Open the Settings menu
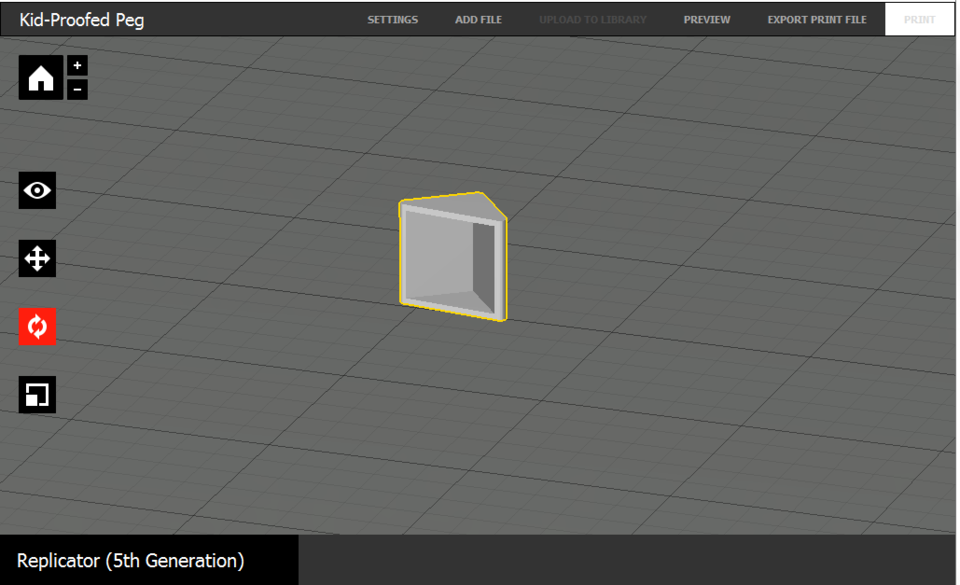Screen dimensions: 960x585 tap(392, 20)
